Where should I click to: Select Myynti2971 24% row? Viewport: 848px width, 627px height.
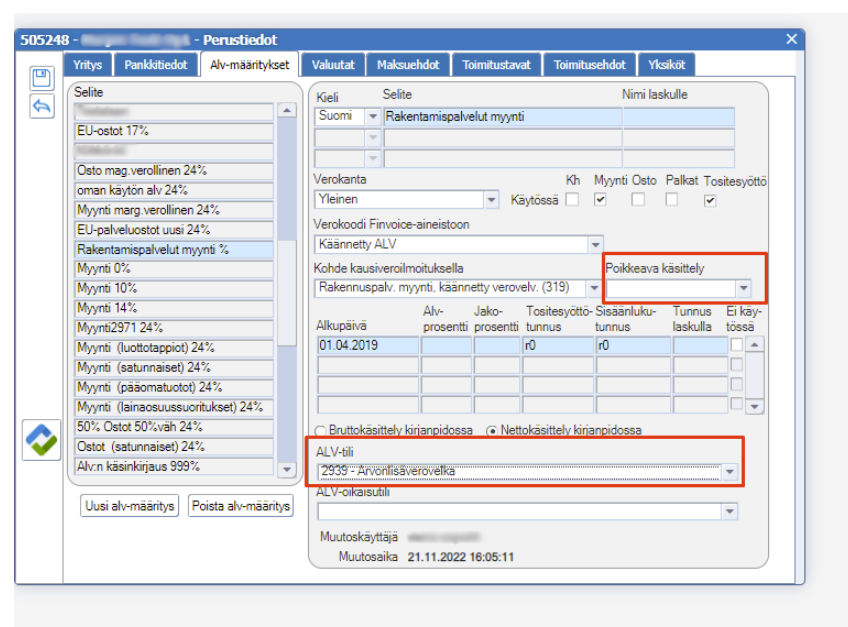pyautogui.click(x=174, y=328)
